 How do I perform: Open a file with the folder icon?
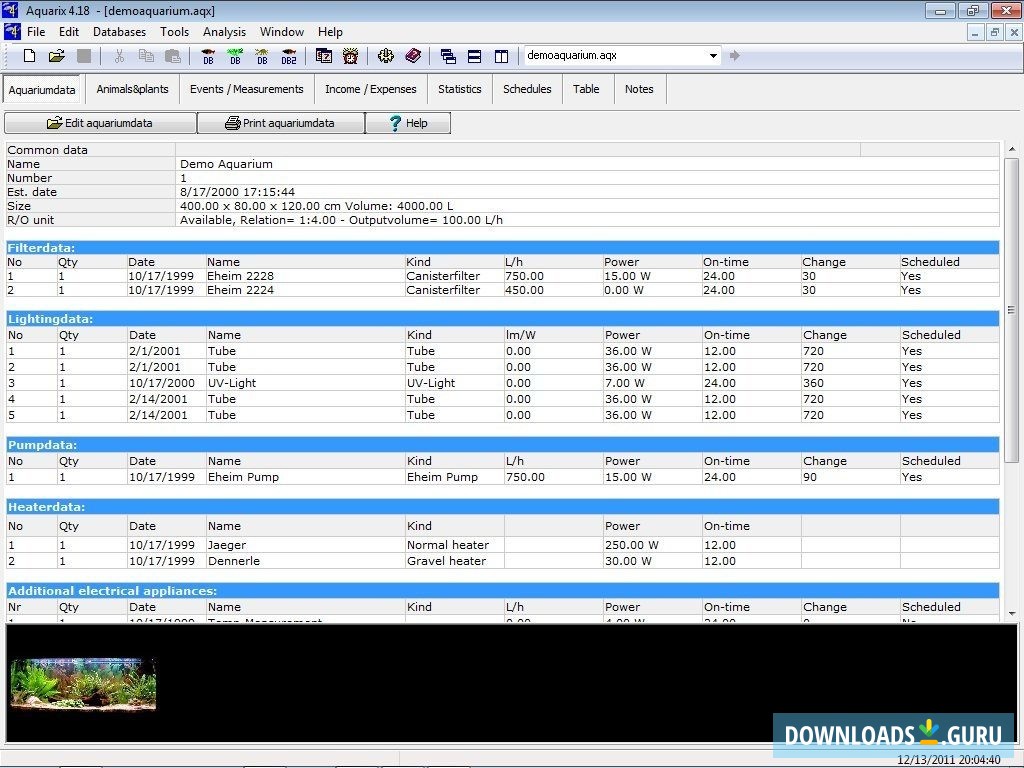coord(57,56)
